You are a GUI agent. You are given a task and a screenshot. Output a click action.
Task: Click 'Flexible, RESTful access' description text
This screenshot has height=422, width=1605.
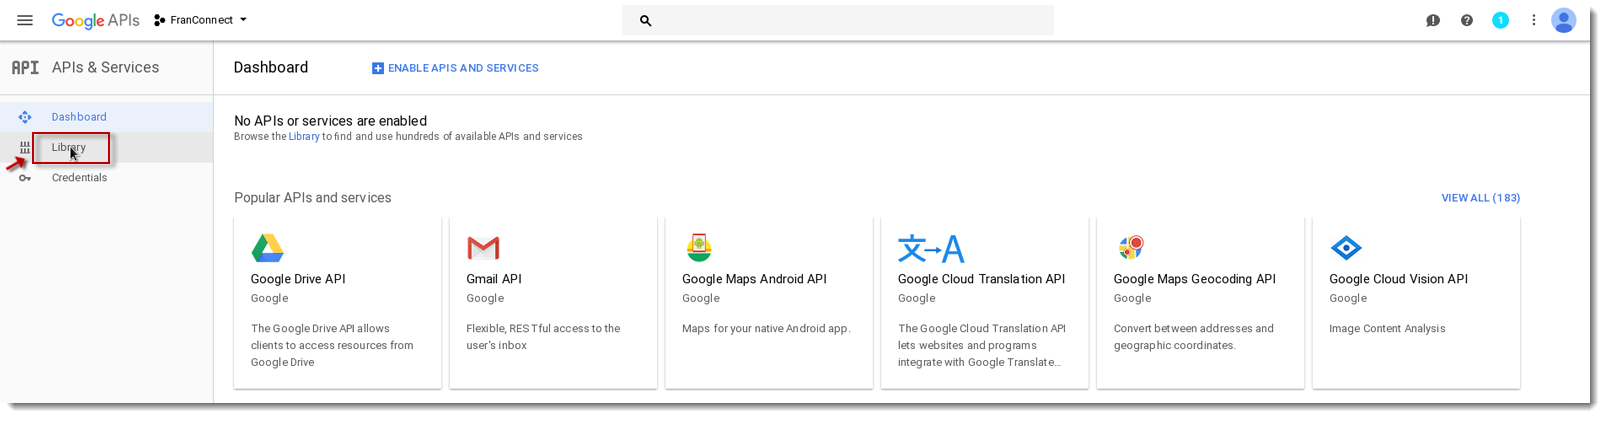[543, 337]
